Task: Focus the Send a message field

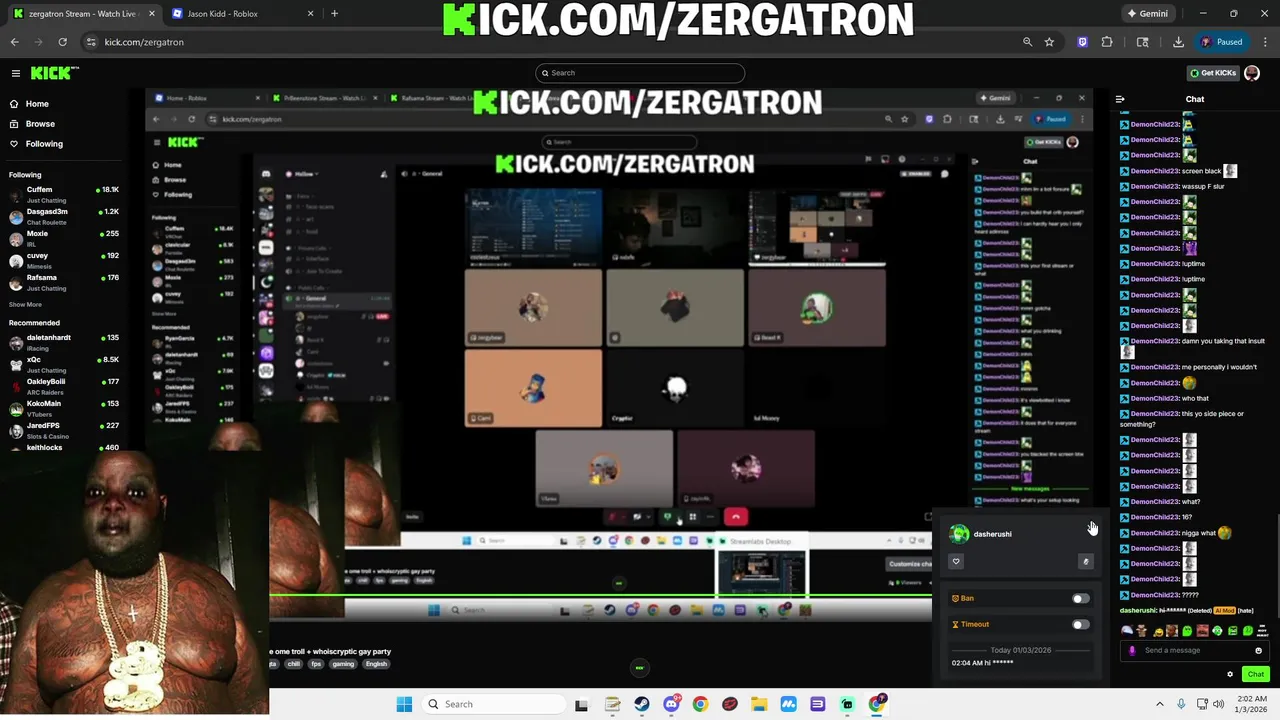Action: pos(1195,651)
